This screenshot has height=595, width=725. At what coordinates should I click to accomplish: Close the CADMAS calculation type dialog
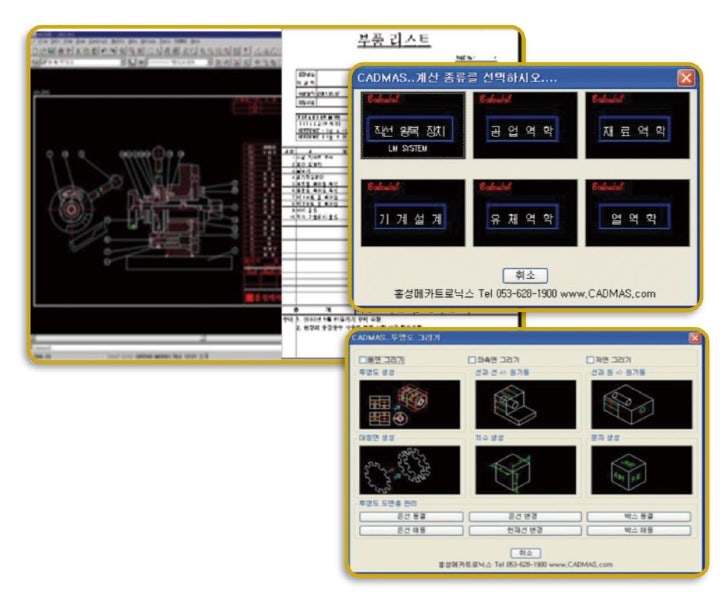(686, 78)
